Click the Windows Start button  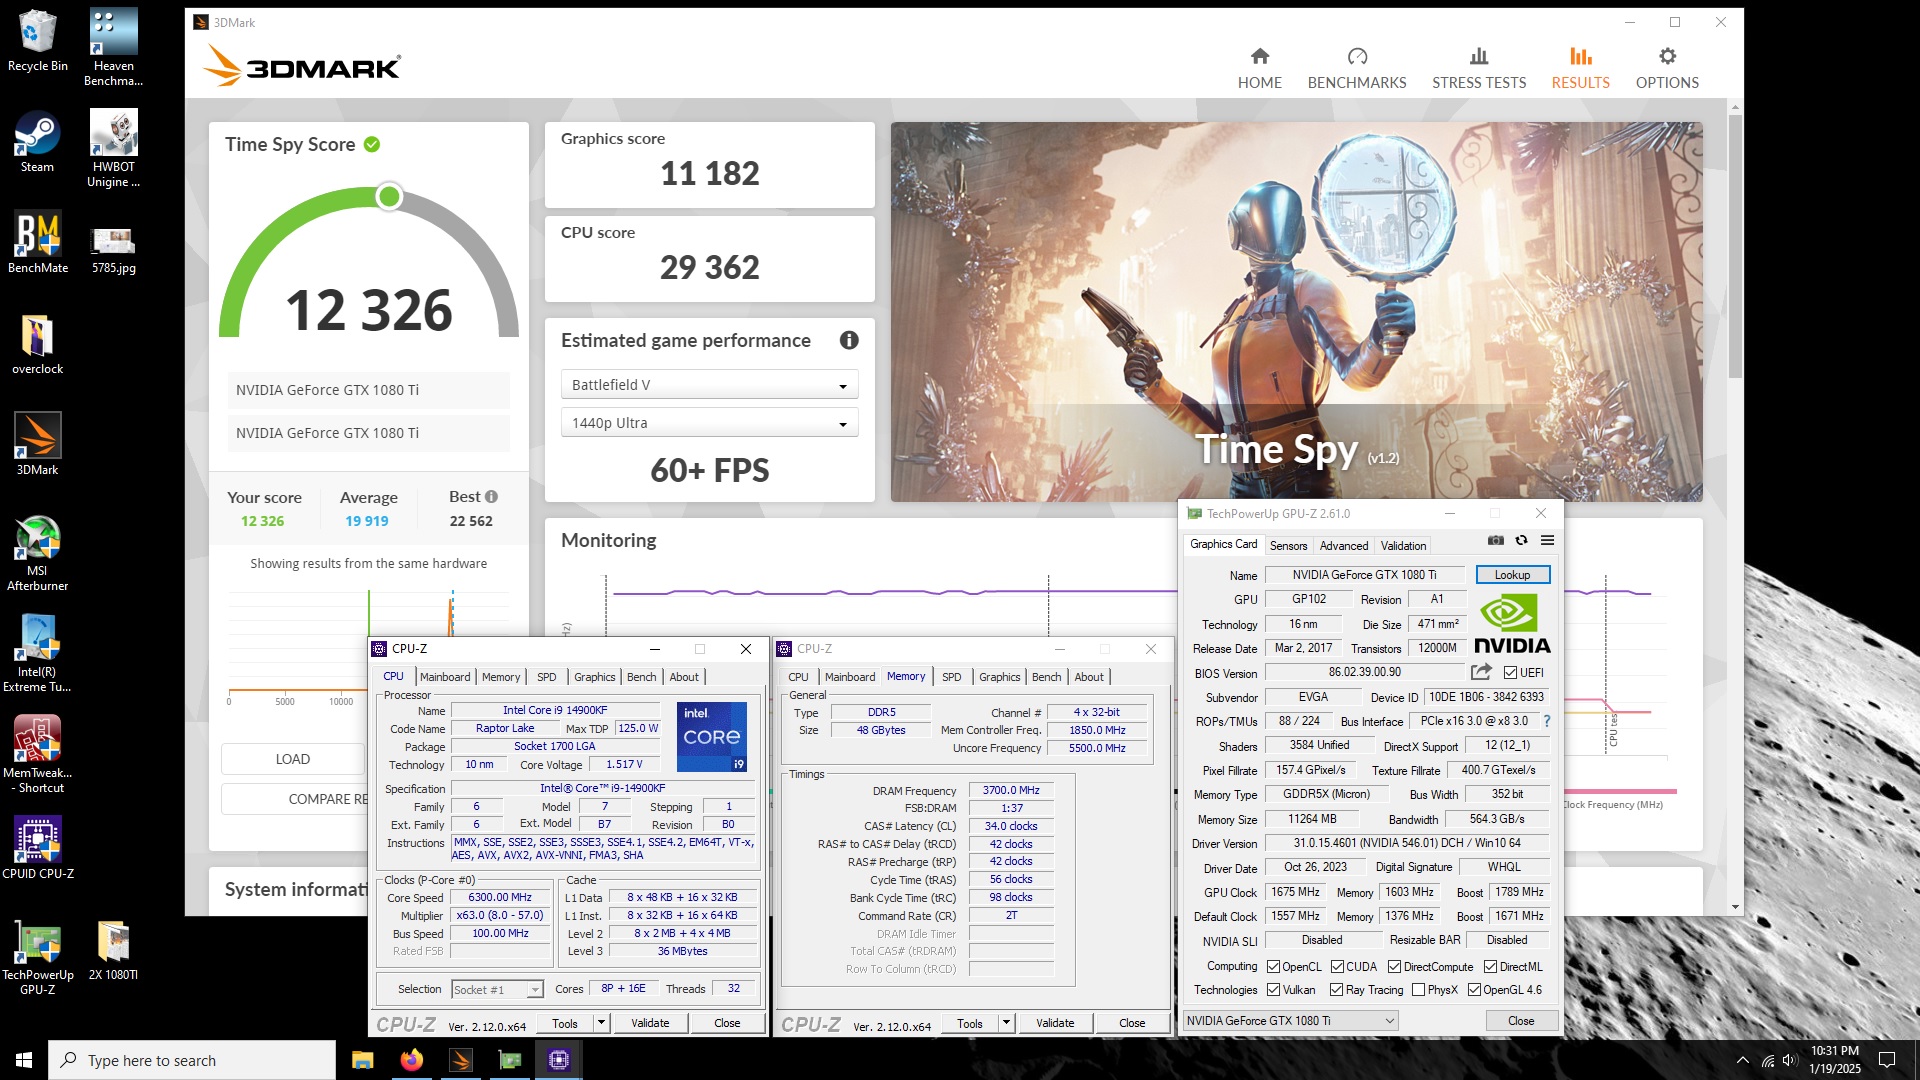coord(24,1060)
